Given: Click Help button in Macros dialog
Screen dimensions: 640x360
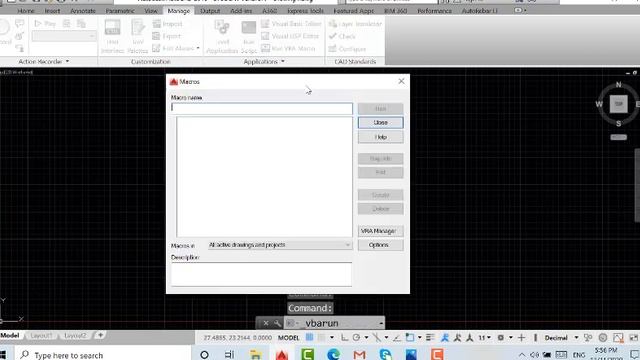Looking at the screenshot, I should (380, 137).
